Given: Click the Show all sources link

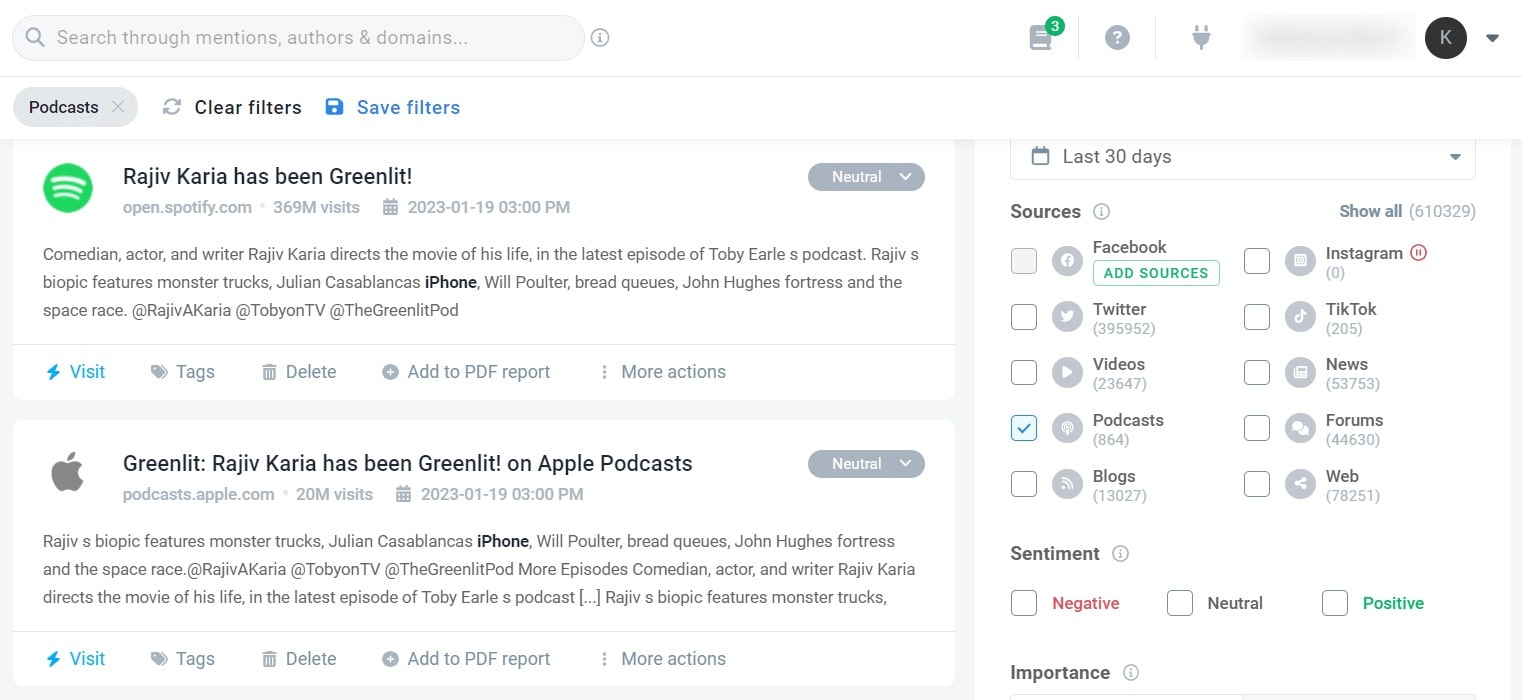Looking at the screenshot, I should [x=1370, y=211].
